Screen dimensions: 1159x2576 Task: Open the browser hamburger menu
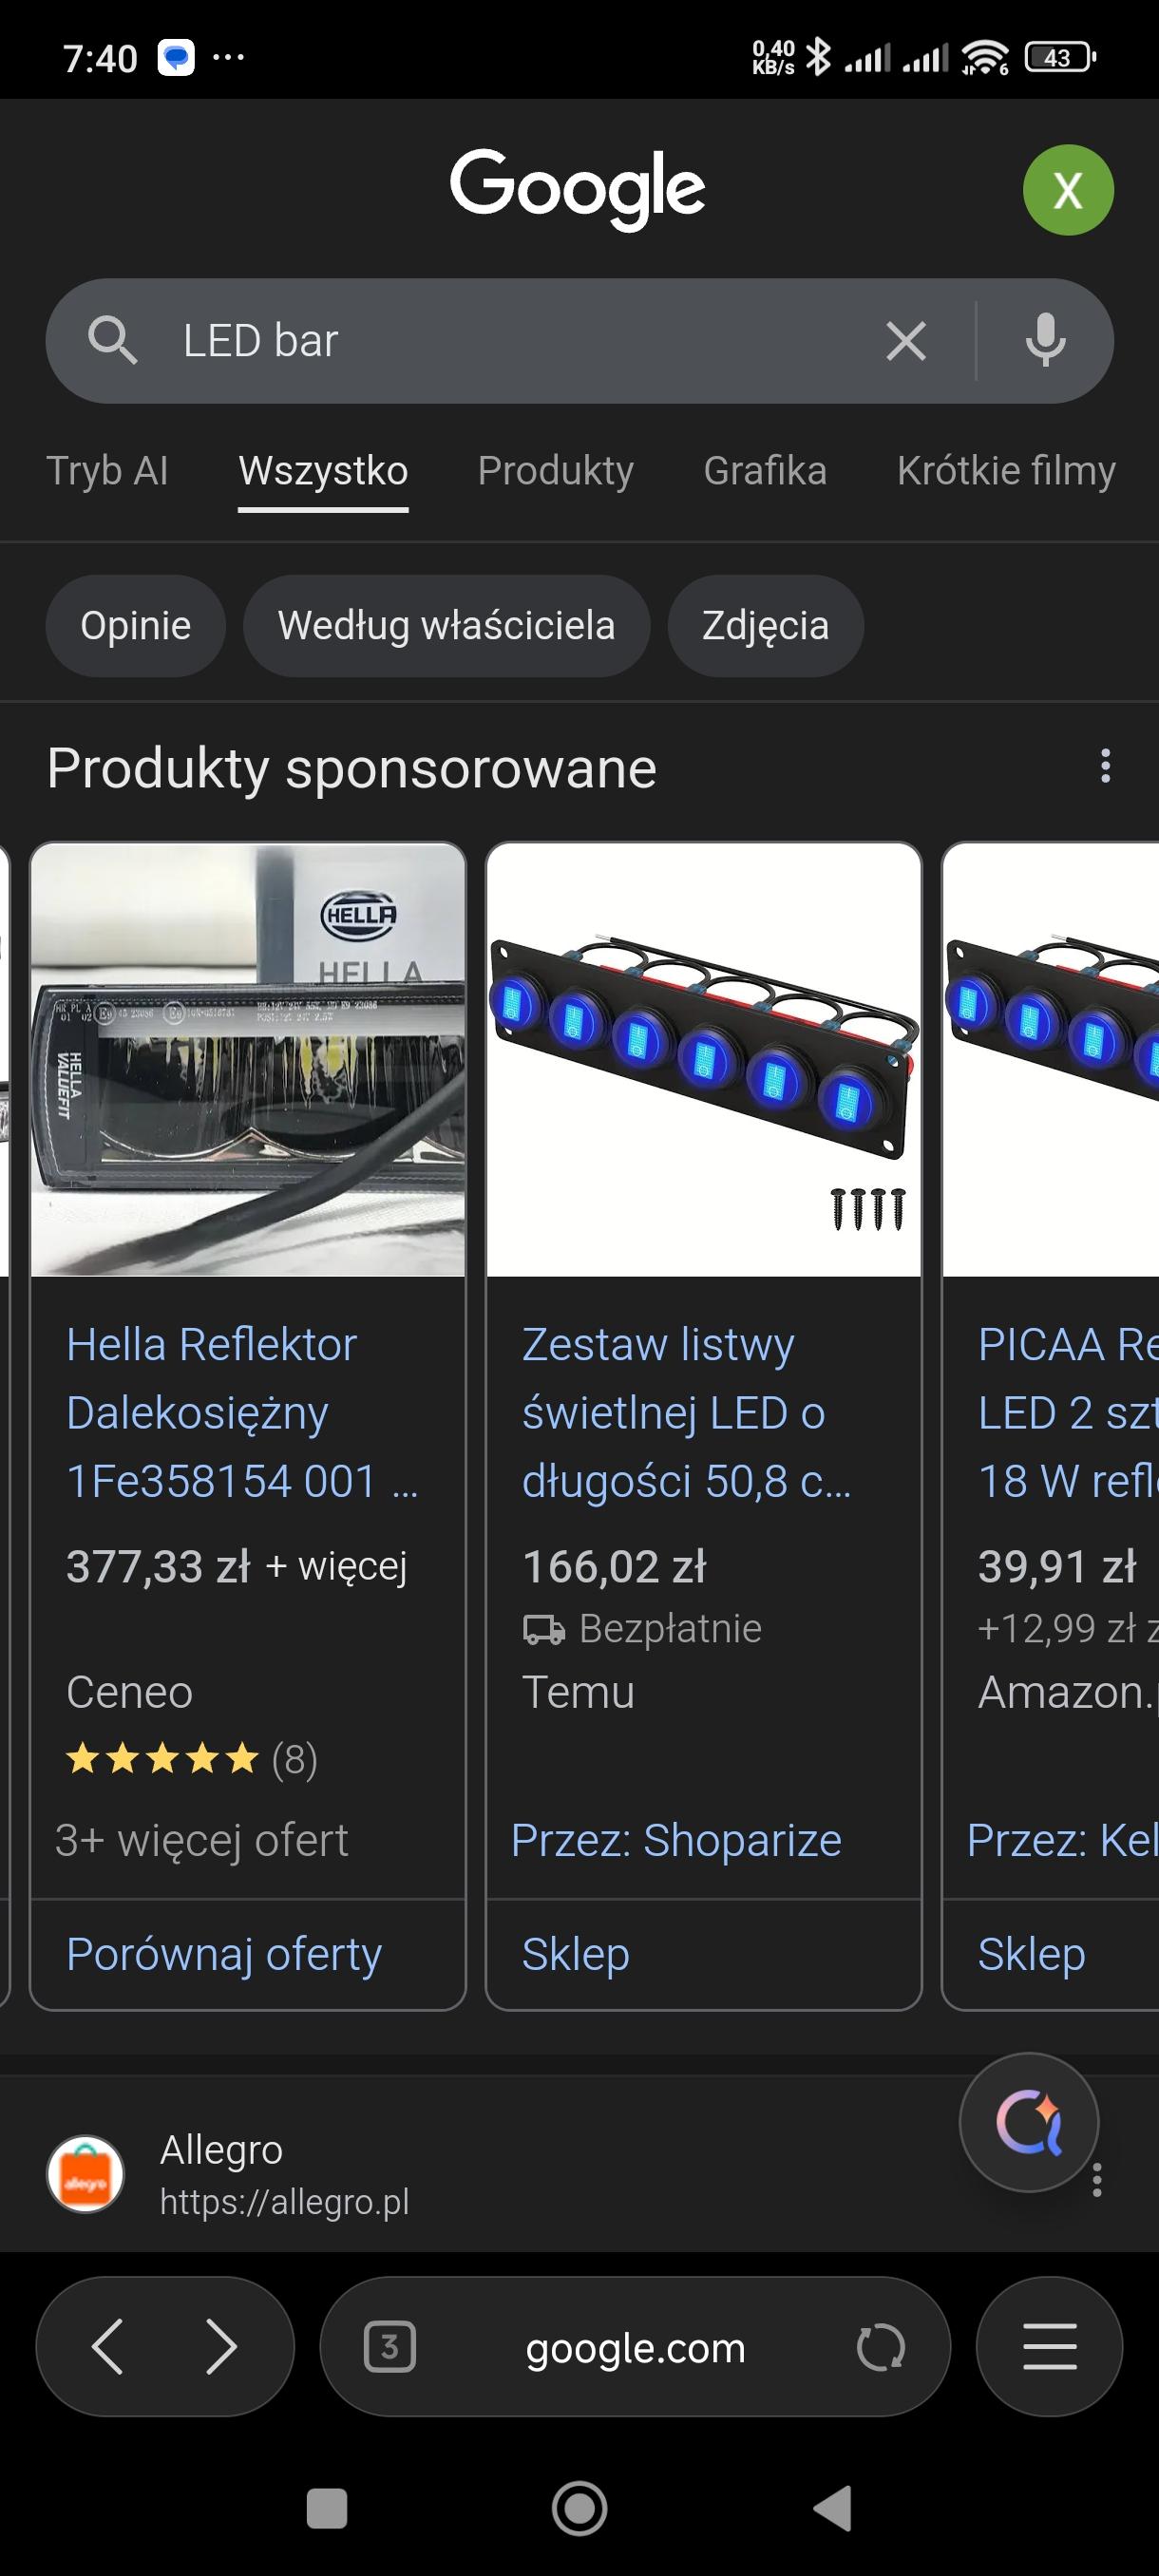pos(1049,2347)
